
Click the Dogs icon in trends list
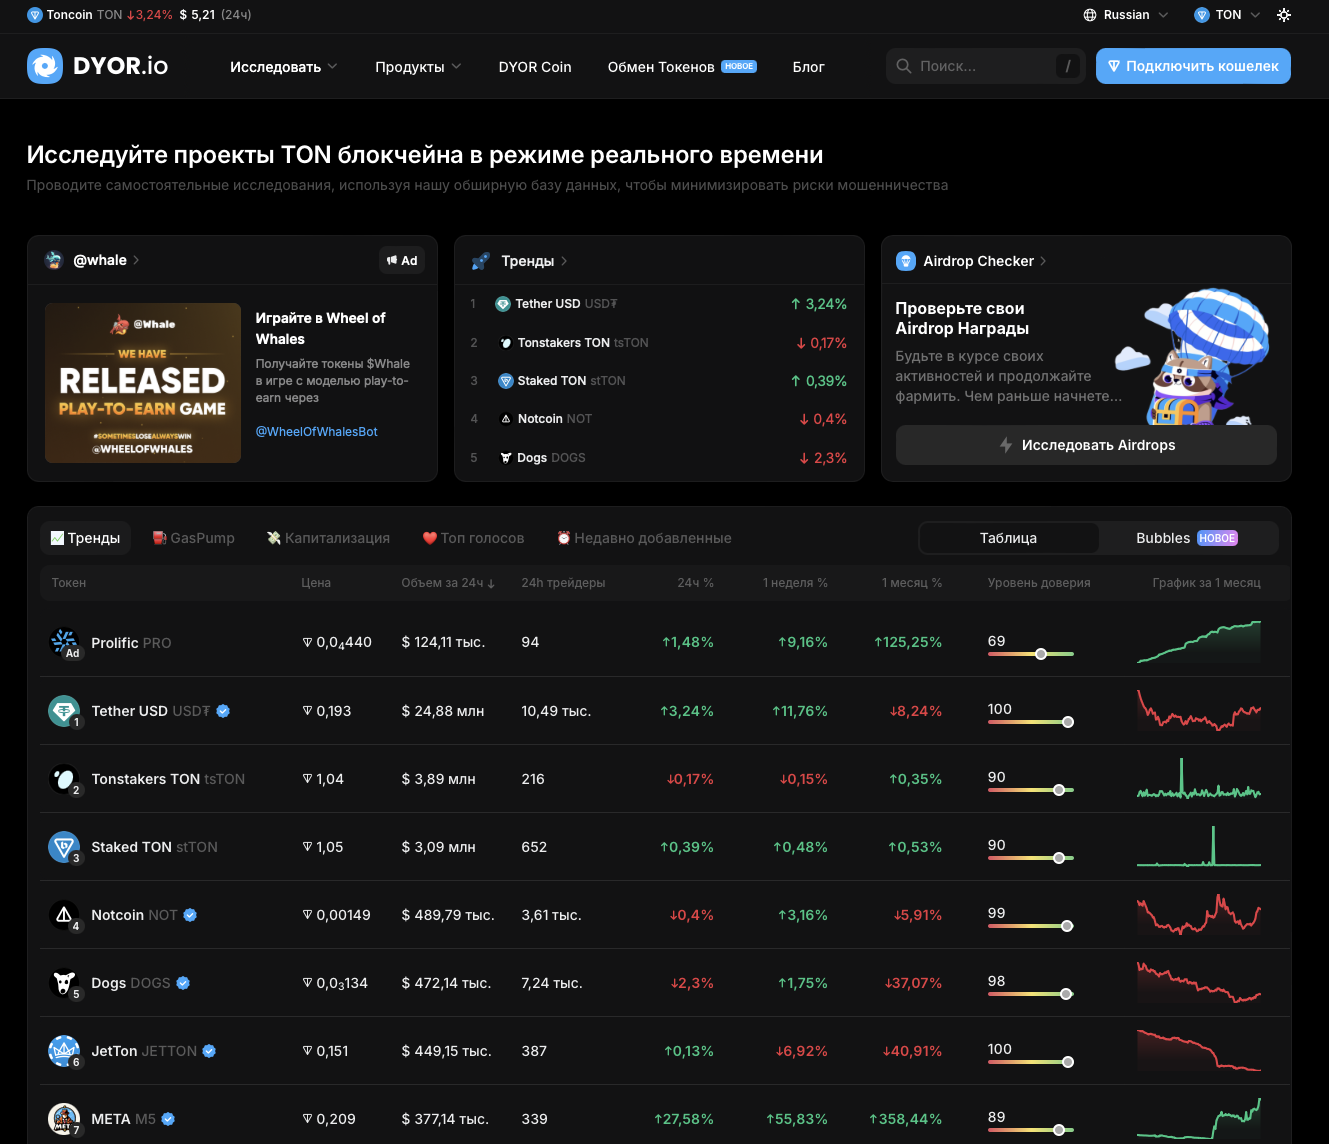pyautogui.click(x=506, y=458)
